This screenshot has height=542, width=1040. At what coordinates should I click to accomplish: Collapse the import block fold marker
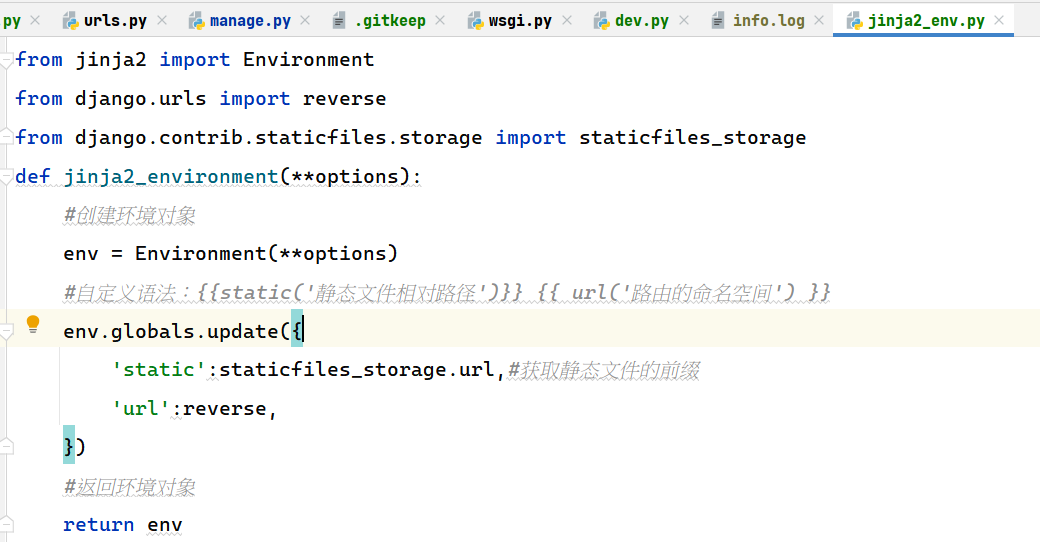pyautogui.click(x=7, y=61)
